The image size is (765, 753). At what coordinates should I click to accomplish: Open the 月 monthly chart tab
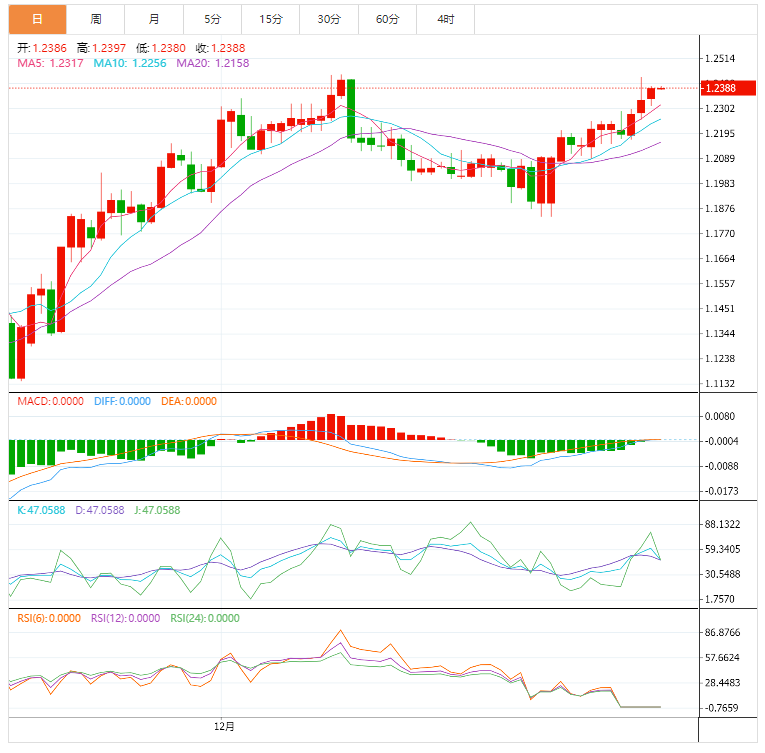coord(154,19)
